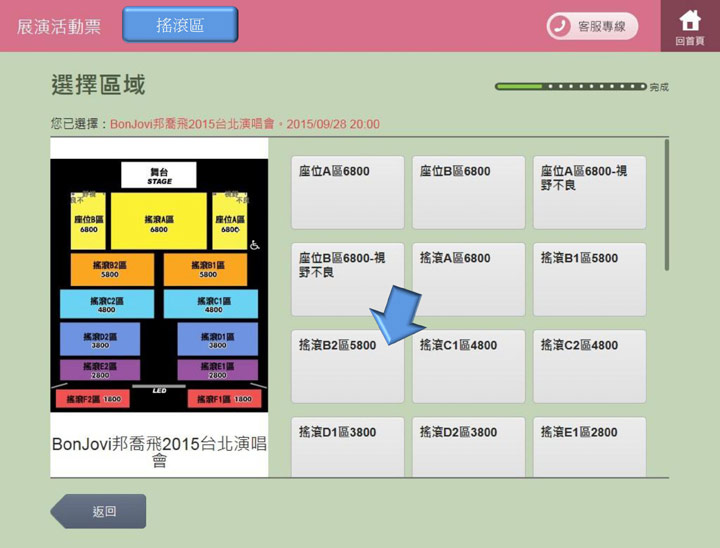Viewport: 720px width, 548px height.
Task: Pick the 搖滾B1區5800 zone
Action: [x=589, y=279]
